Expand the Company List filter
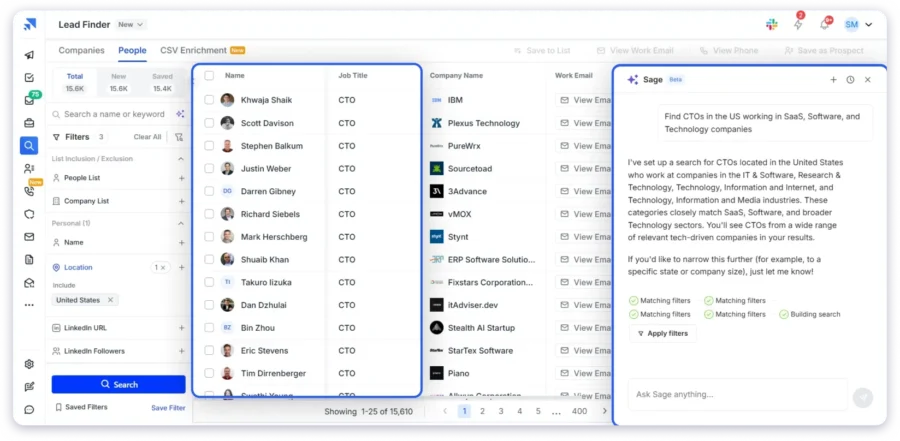This screenshot has height=441, width=900. click(181, 201)
